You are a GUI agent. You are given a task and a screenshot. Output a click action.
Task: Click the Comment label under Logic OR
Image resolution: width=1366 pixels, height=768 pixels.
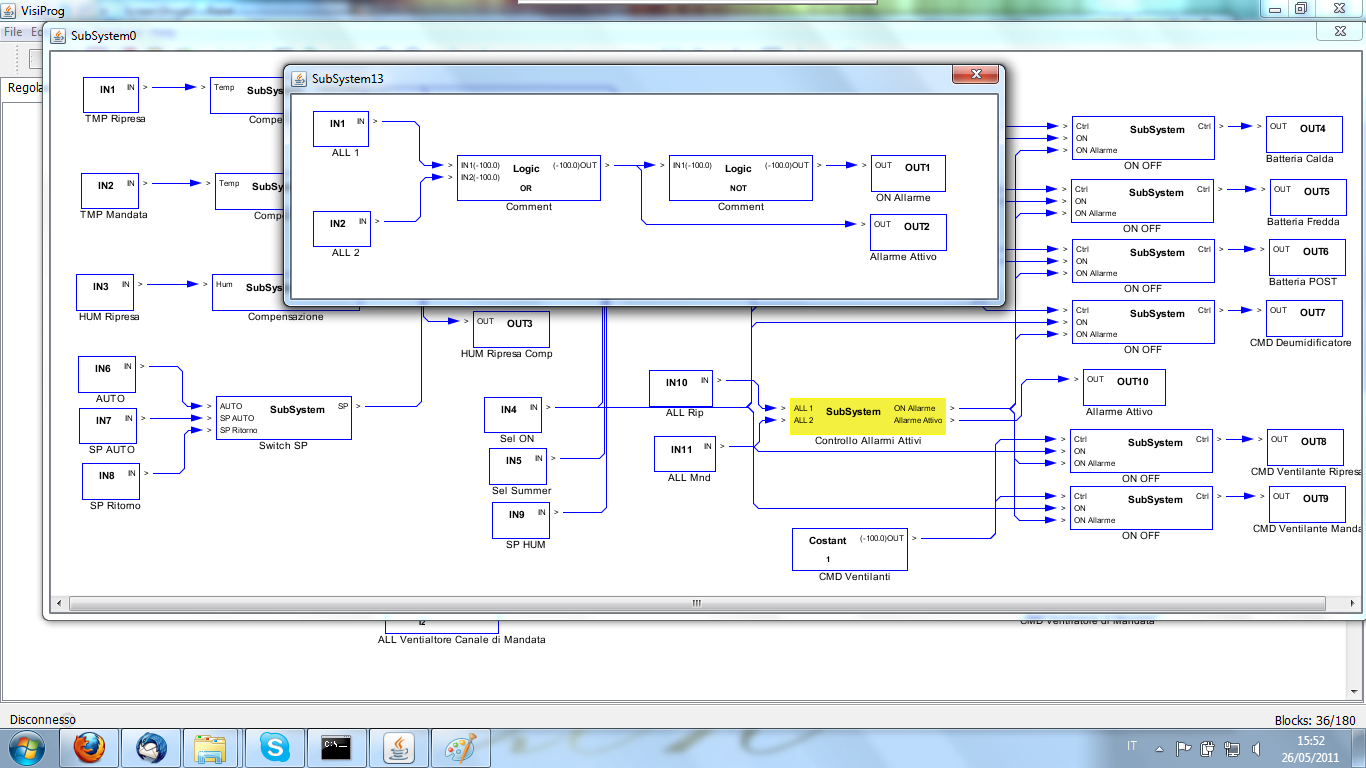(529, 207)
